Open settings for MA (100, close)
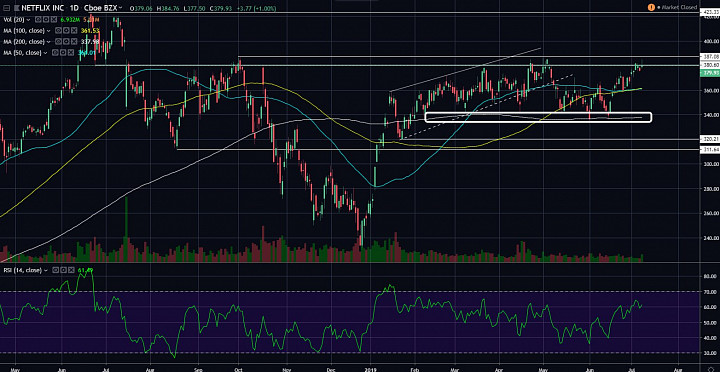This screenshot has width=720, height=372. 66,31
